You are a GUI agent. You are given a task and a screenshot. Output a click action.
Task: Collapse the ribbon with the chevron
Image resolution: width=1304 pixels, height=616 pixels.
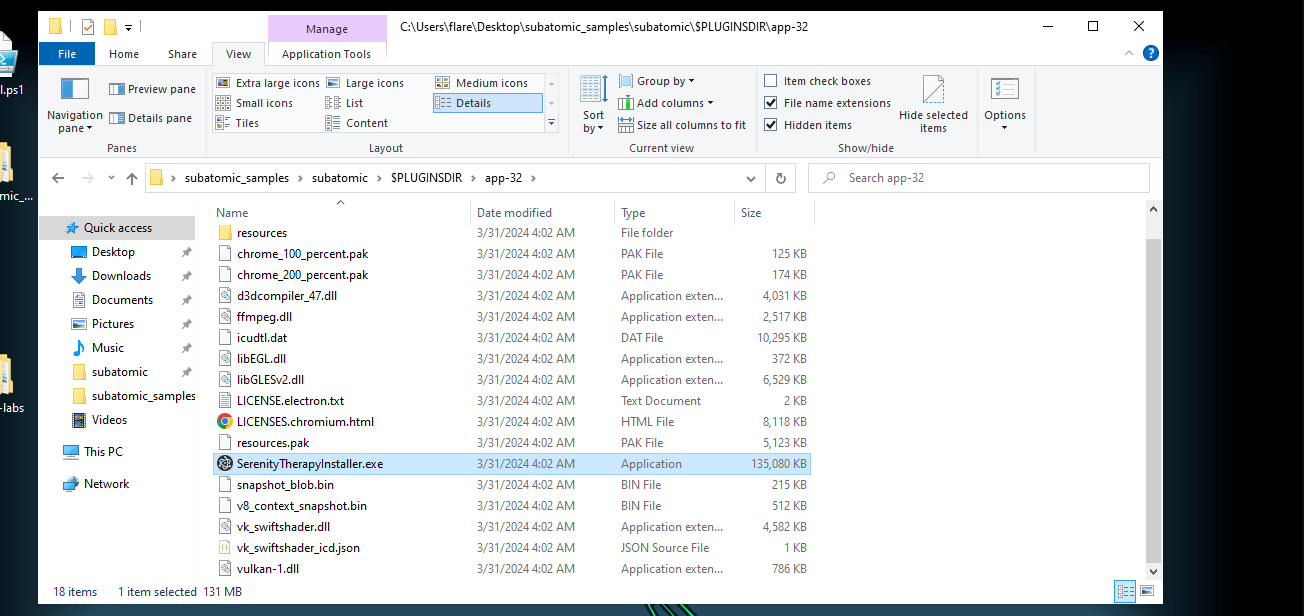[1127, 54]
